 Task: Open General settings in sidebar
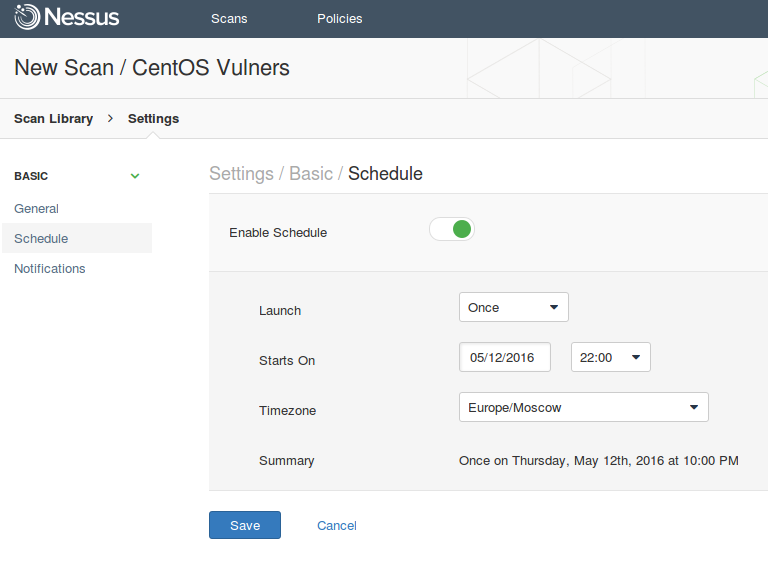coord(36,209)
